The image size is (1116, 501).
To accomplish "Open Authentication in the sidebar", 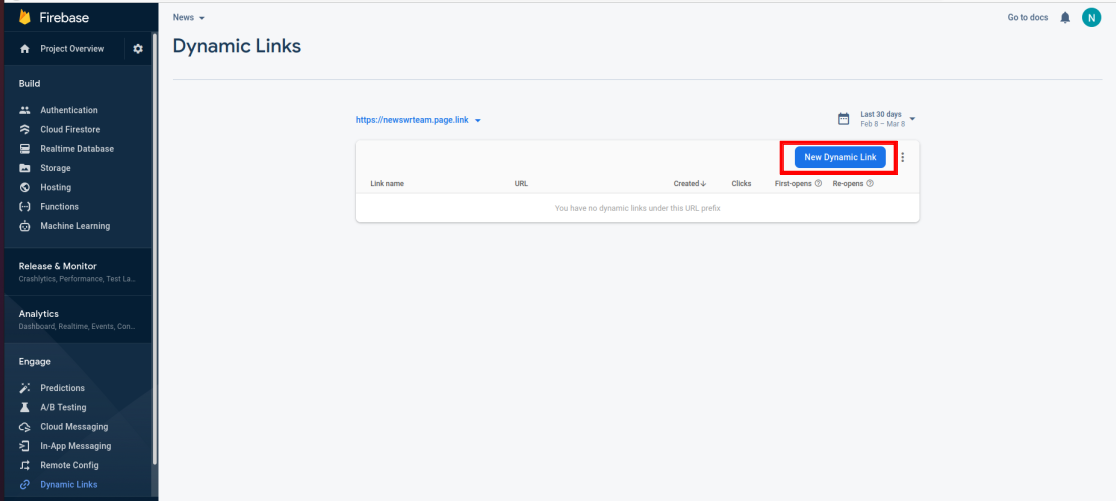I will click(68, 110).
